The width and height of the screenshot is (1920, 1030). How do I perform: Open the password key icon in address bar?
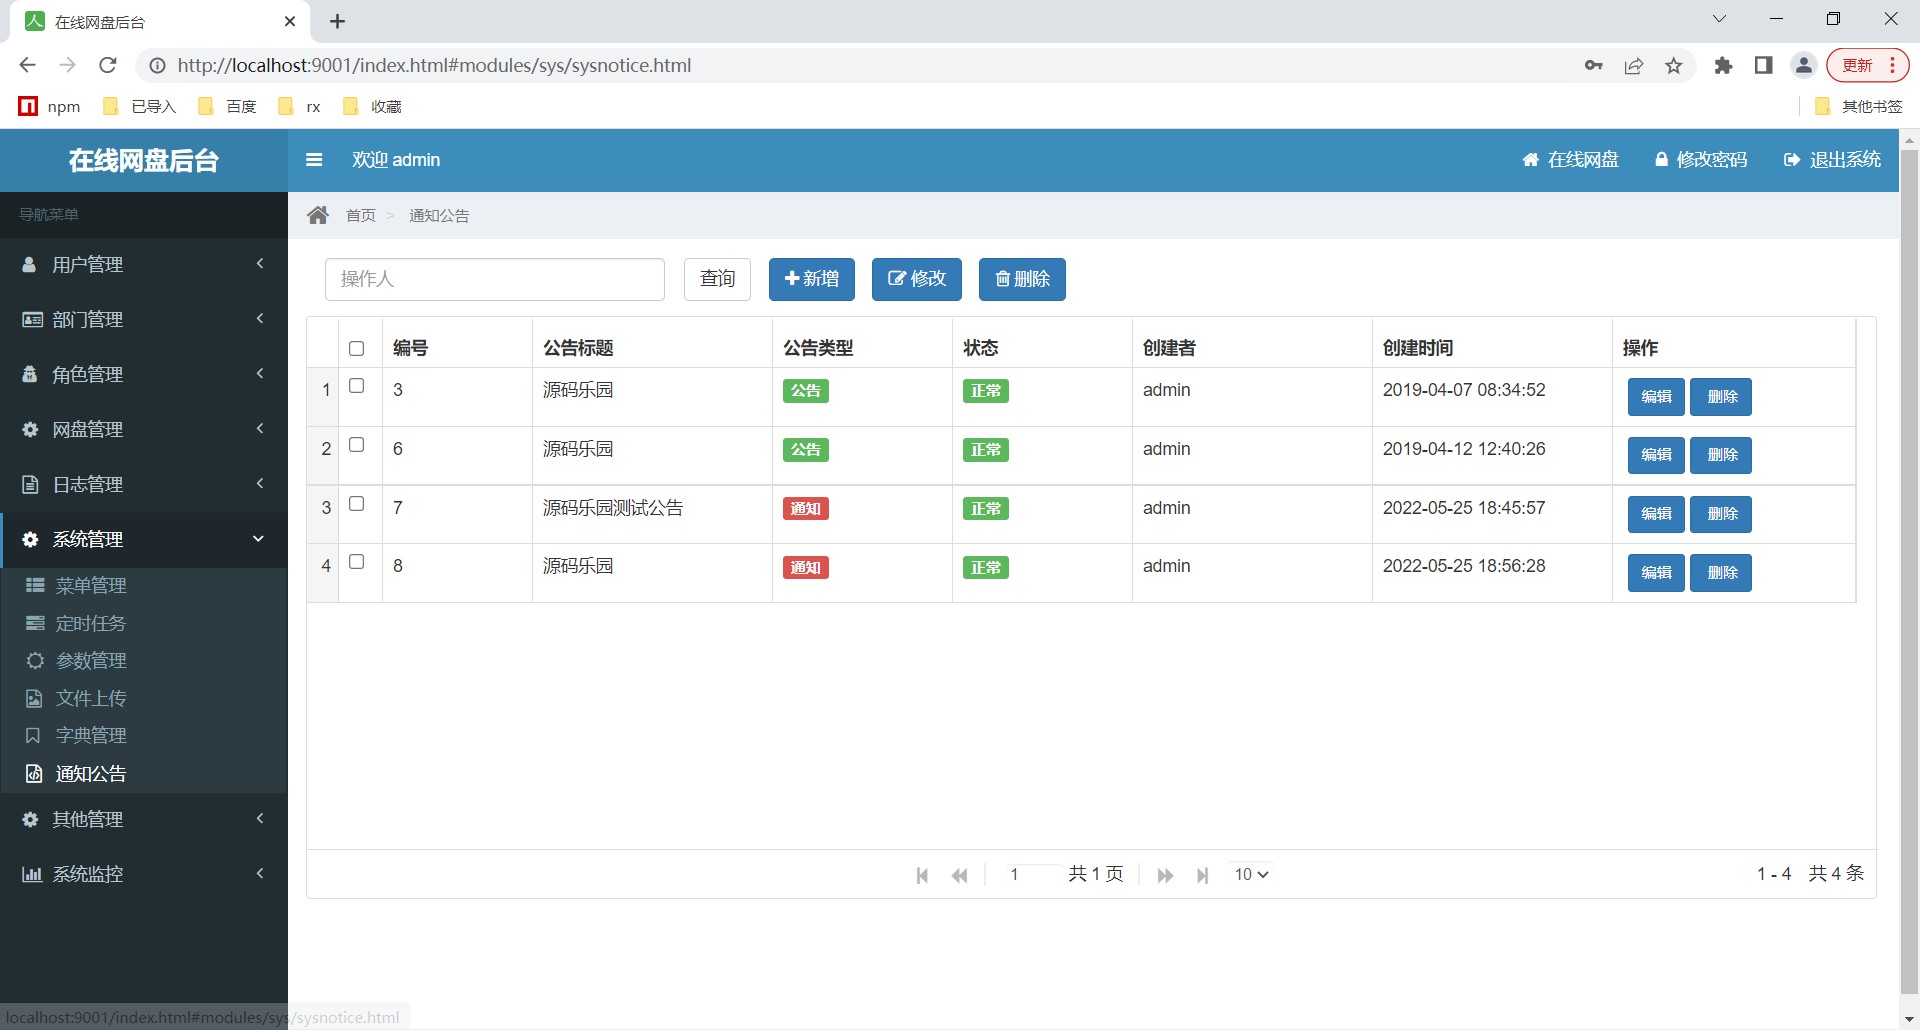tap(1594, 66)
